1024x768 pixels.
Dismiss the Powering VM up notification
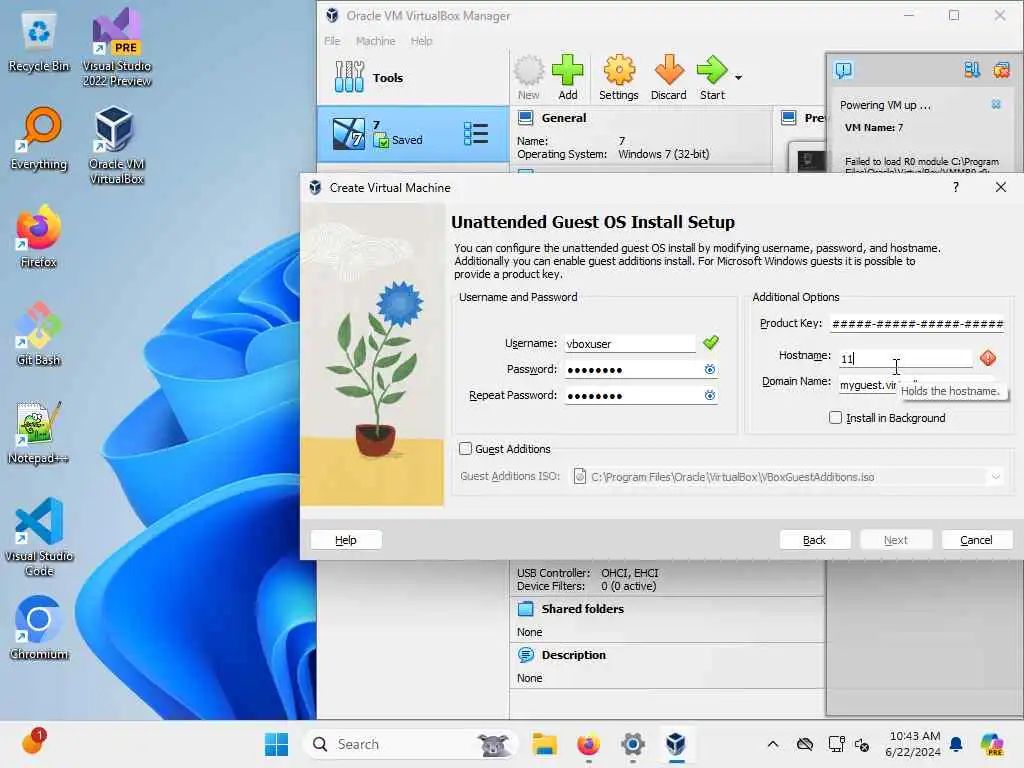(996, 104)
